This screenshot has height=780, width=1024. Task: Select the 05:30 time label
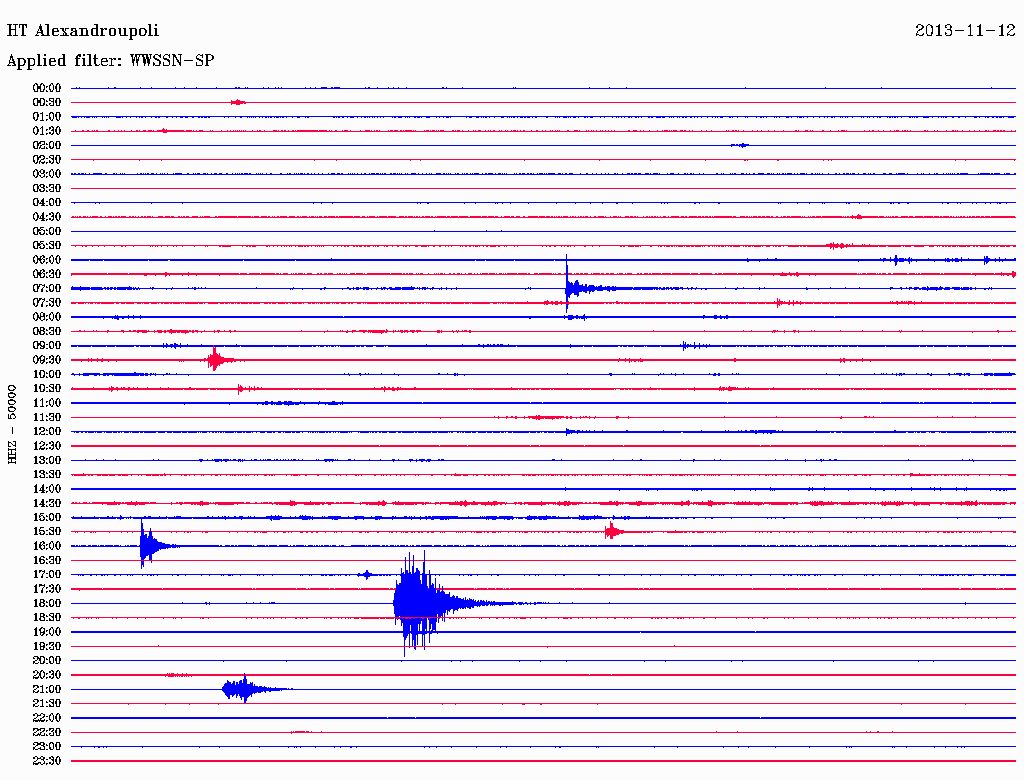tap(47, 246)
